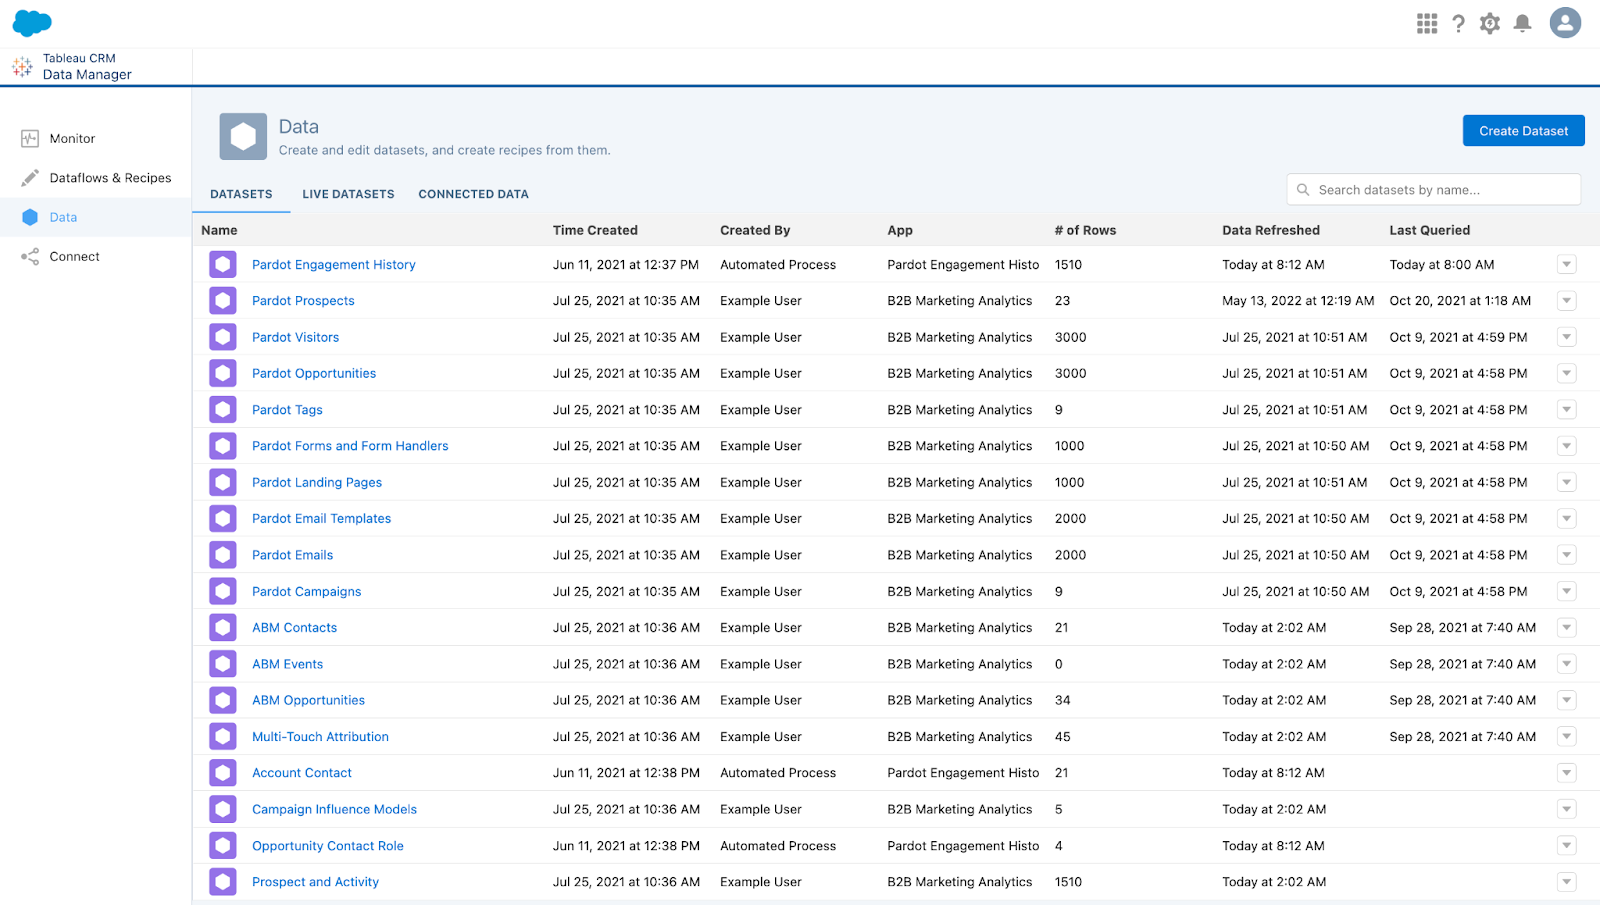Click the Search datasets by name field
The height and width of the screenshot is (905, 1600).
(x=1434, y=190)
